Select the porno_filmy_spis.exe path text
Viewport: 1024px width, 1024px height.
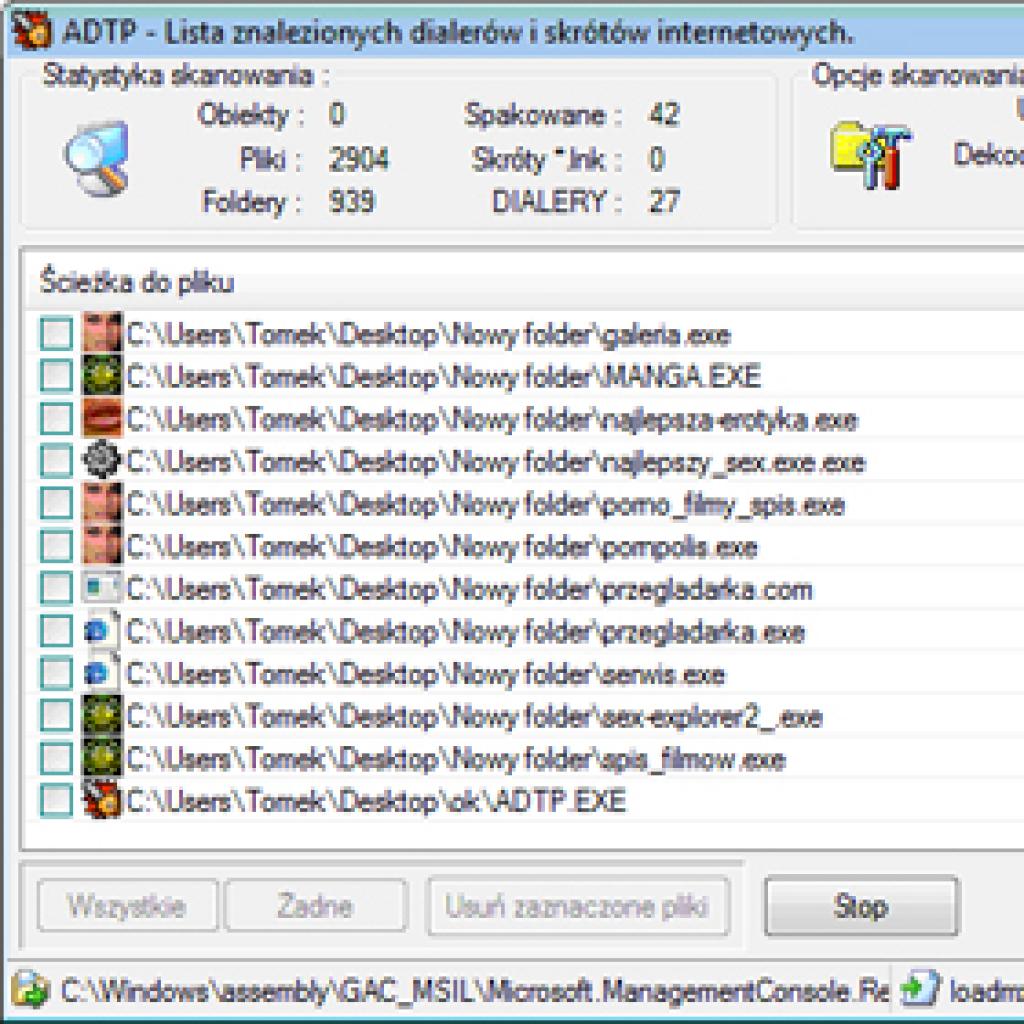click(485, 505)
